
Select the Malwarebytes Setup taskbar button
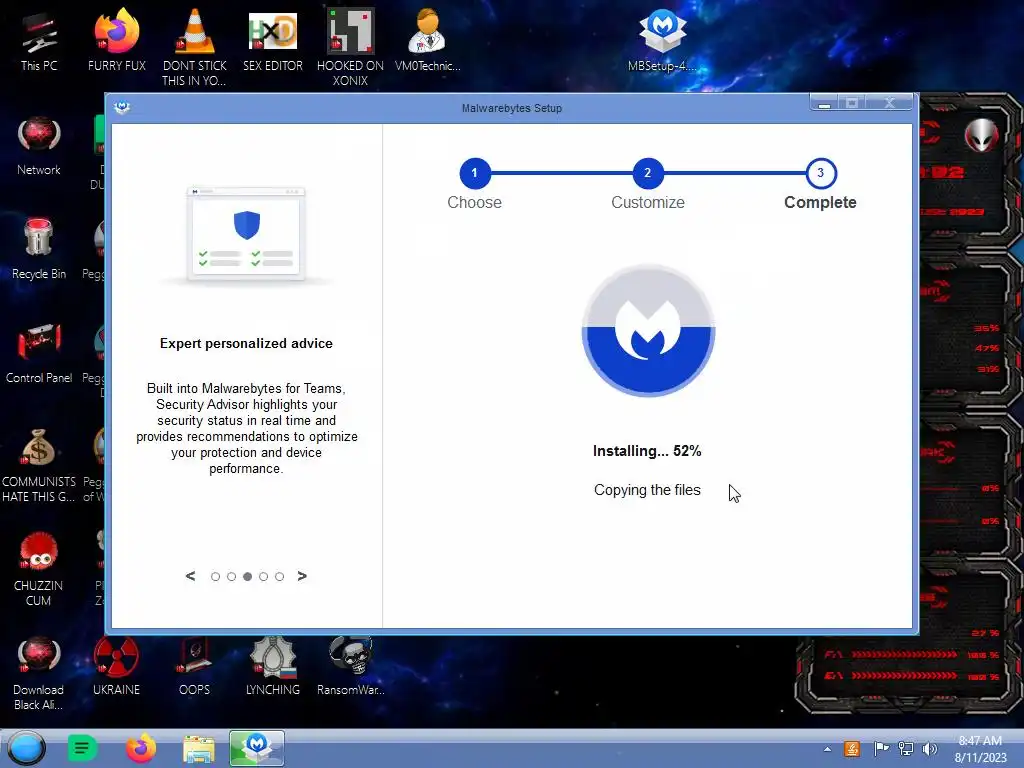257,748
